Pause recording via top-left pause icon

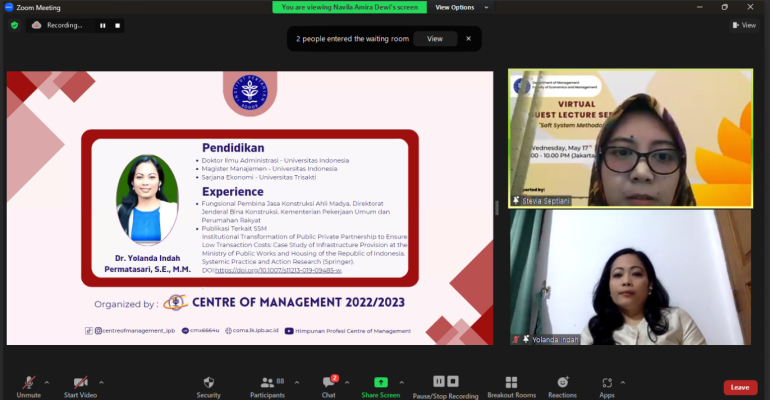coord(103,26)
